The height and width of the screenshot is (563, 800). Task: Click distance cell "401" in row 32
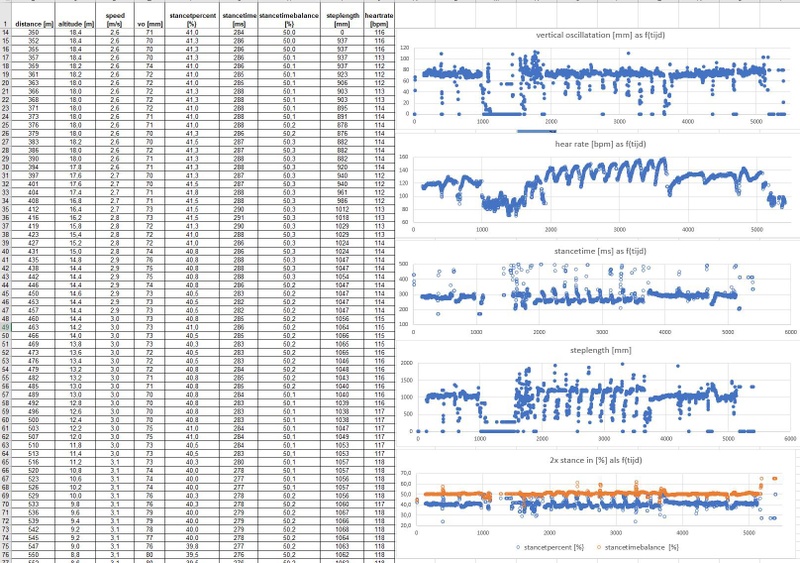click(34, 184)
